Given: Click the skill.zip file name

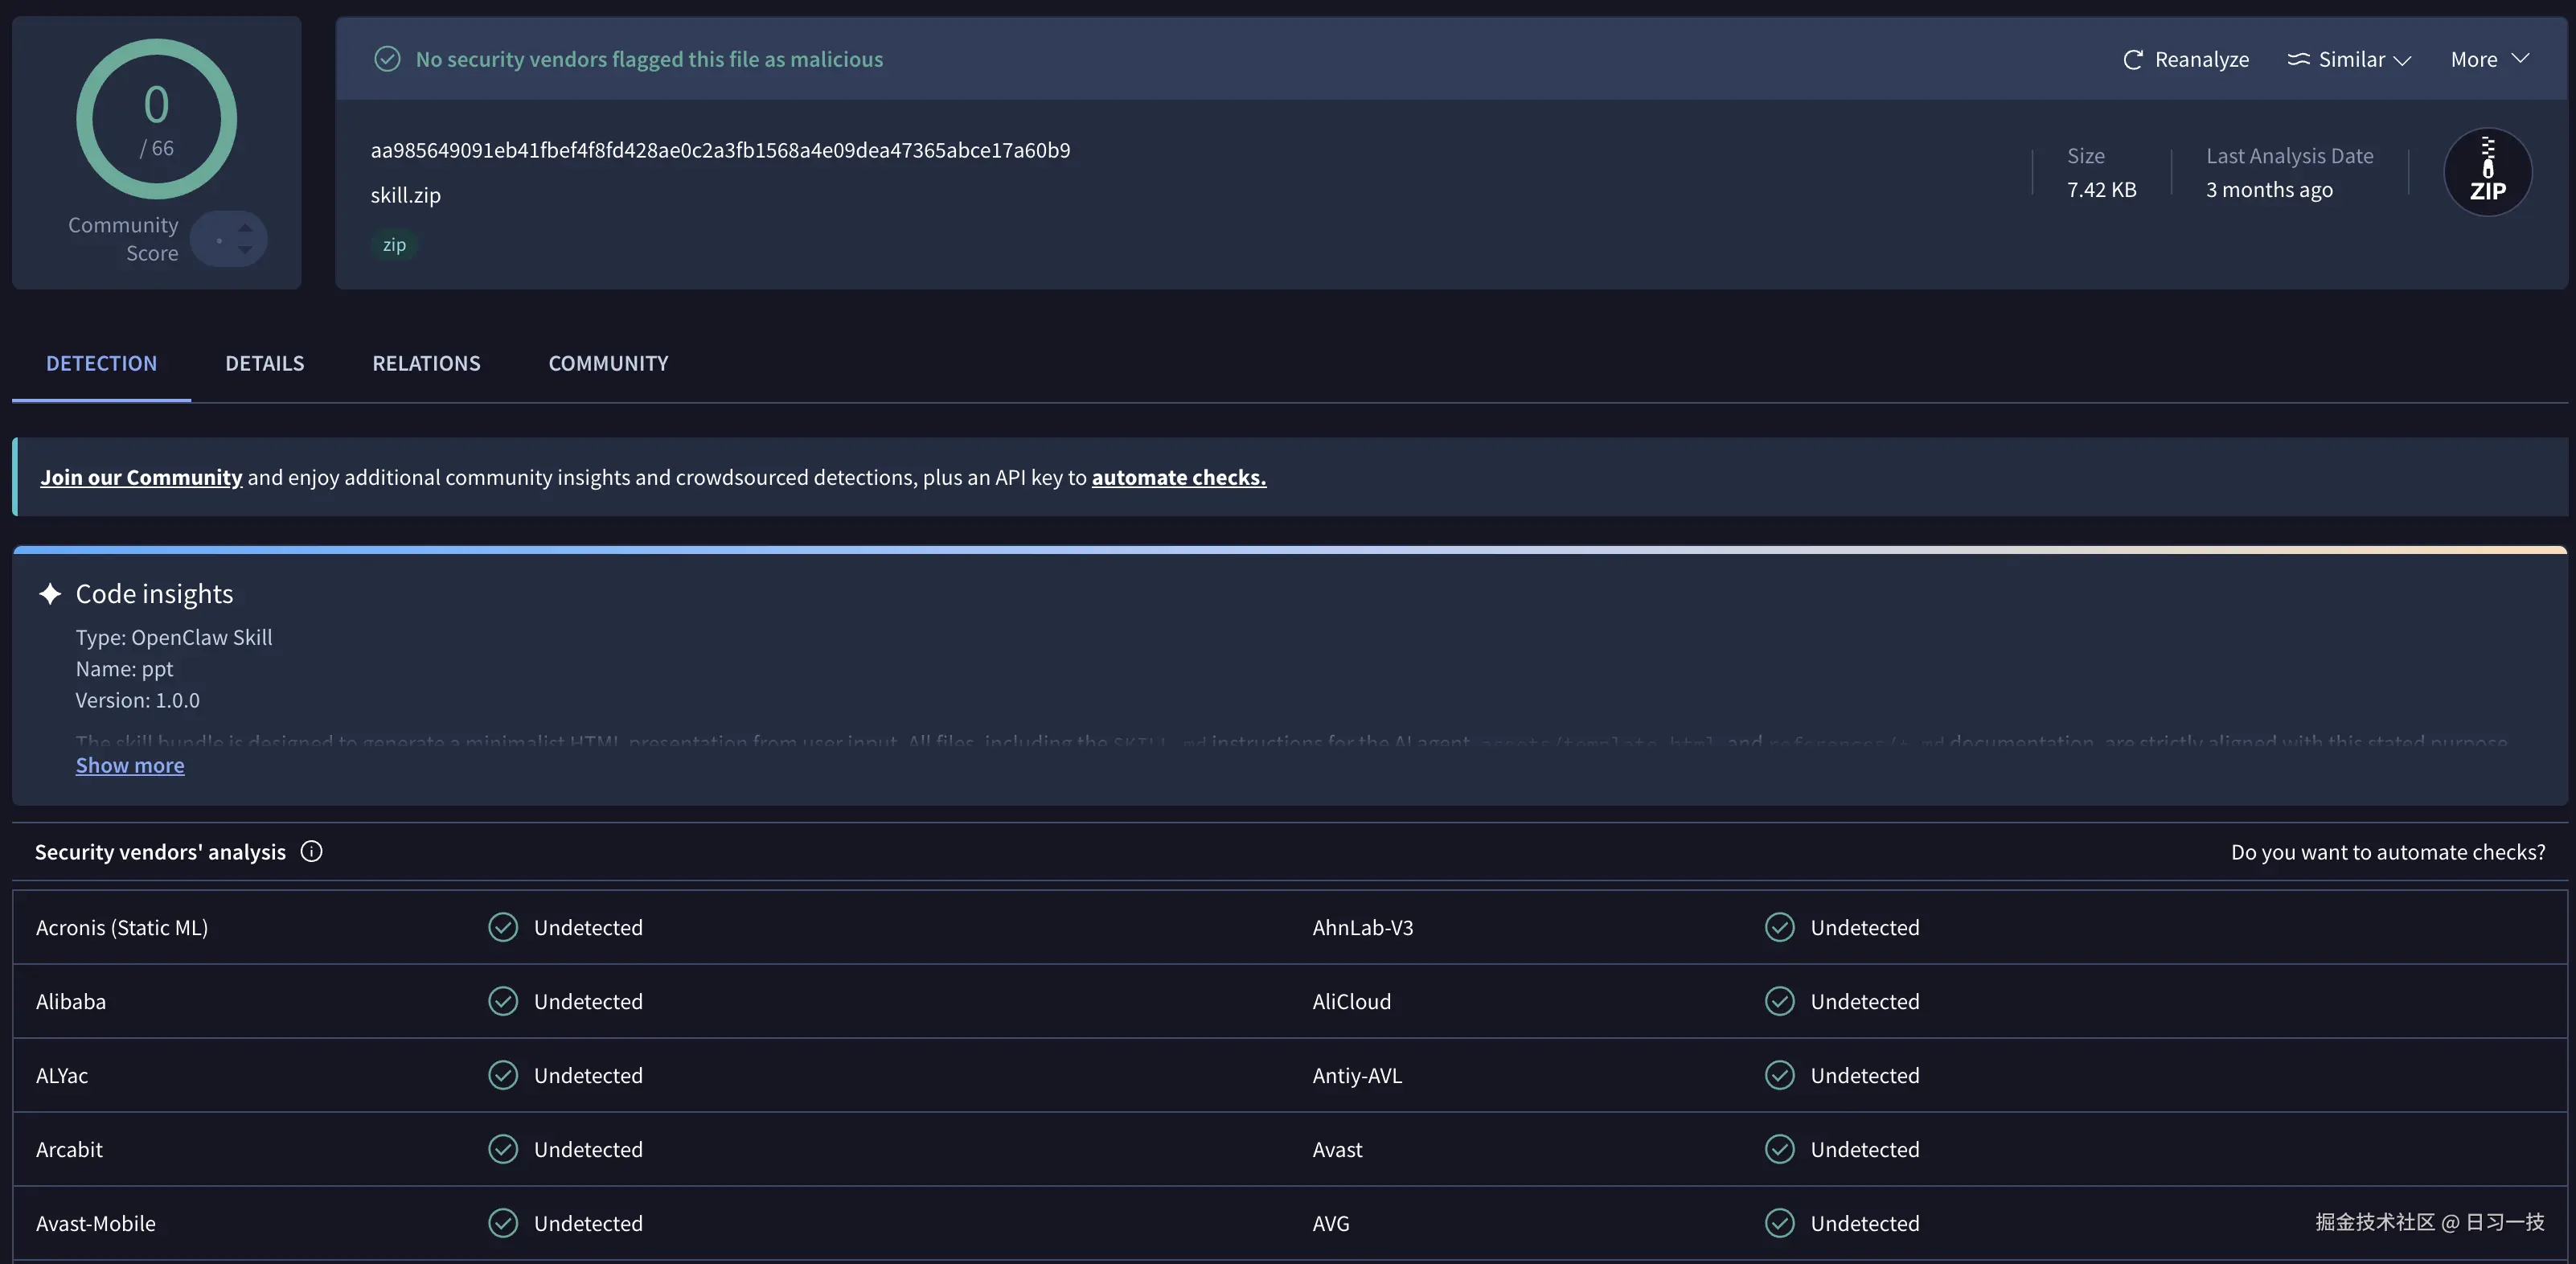Looking at the screenshot, I should click(405, 195).
